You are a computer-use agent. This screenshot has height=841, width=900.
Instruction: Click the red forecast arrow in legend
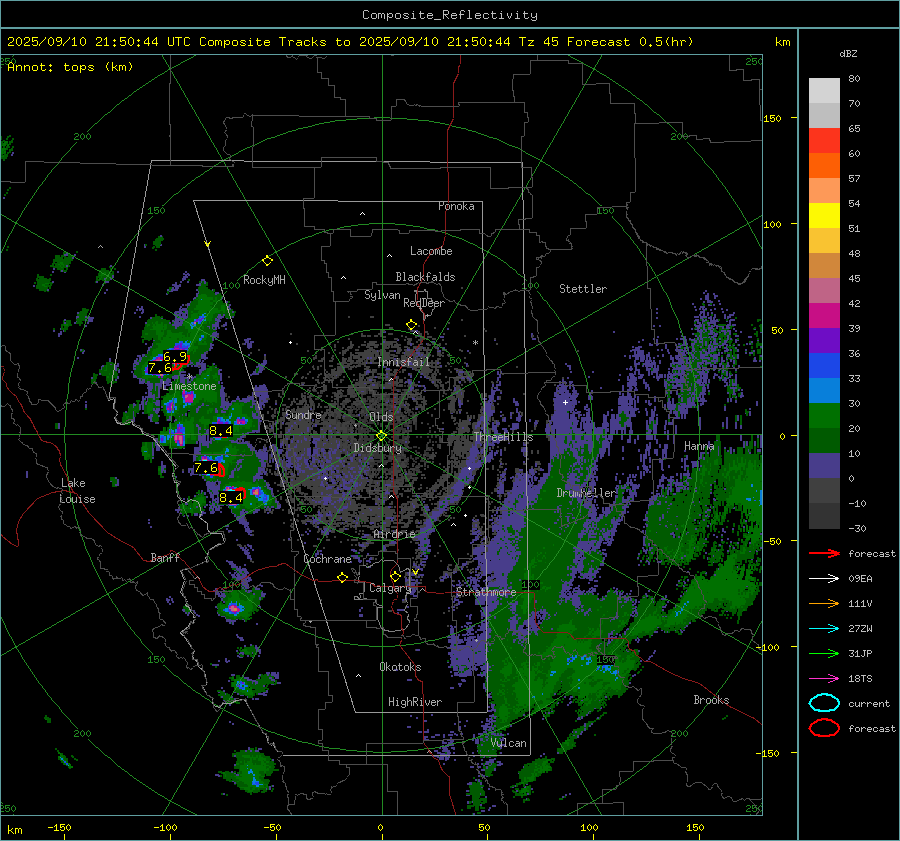[824, 553]
